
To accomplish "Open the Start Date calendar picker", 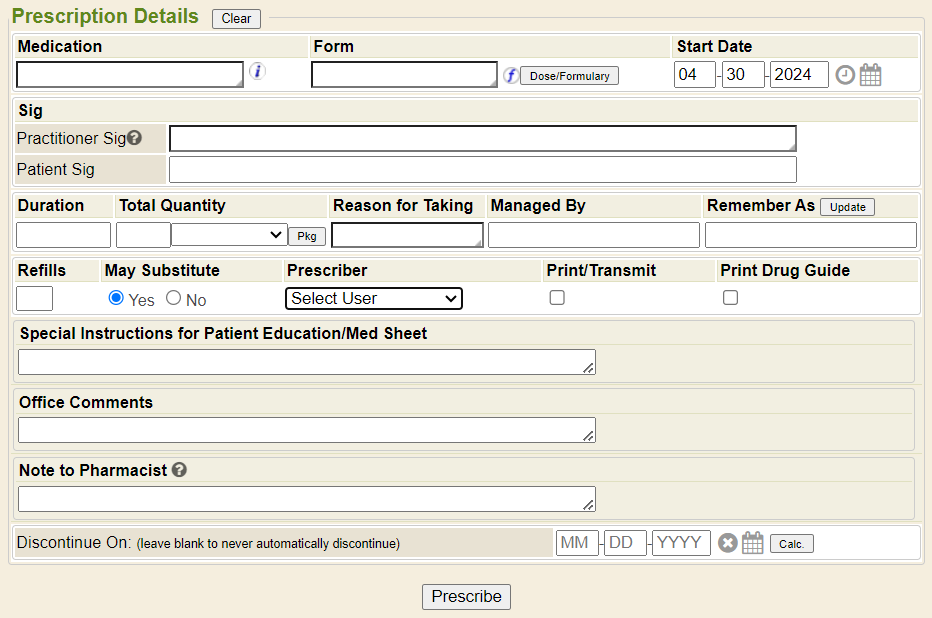I will (x=870, y=75).
